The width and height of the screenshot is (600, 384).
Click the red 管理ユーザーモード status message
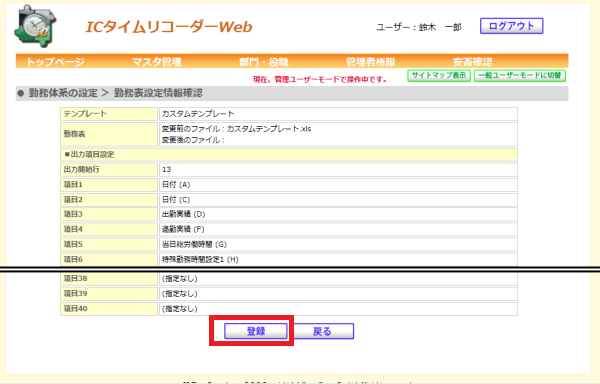[x=320, y=80]
